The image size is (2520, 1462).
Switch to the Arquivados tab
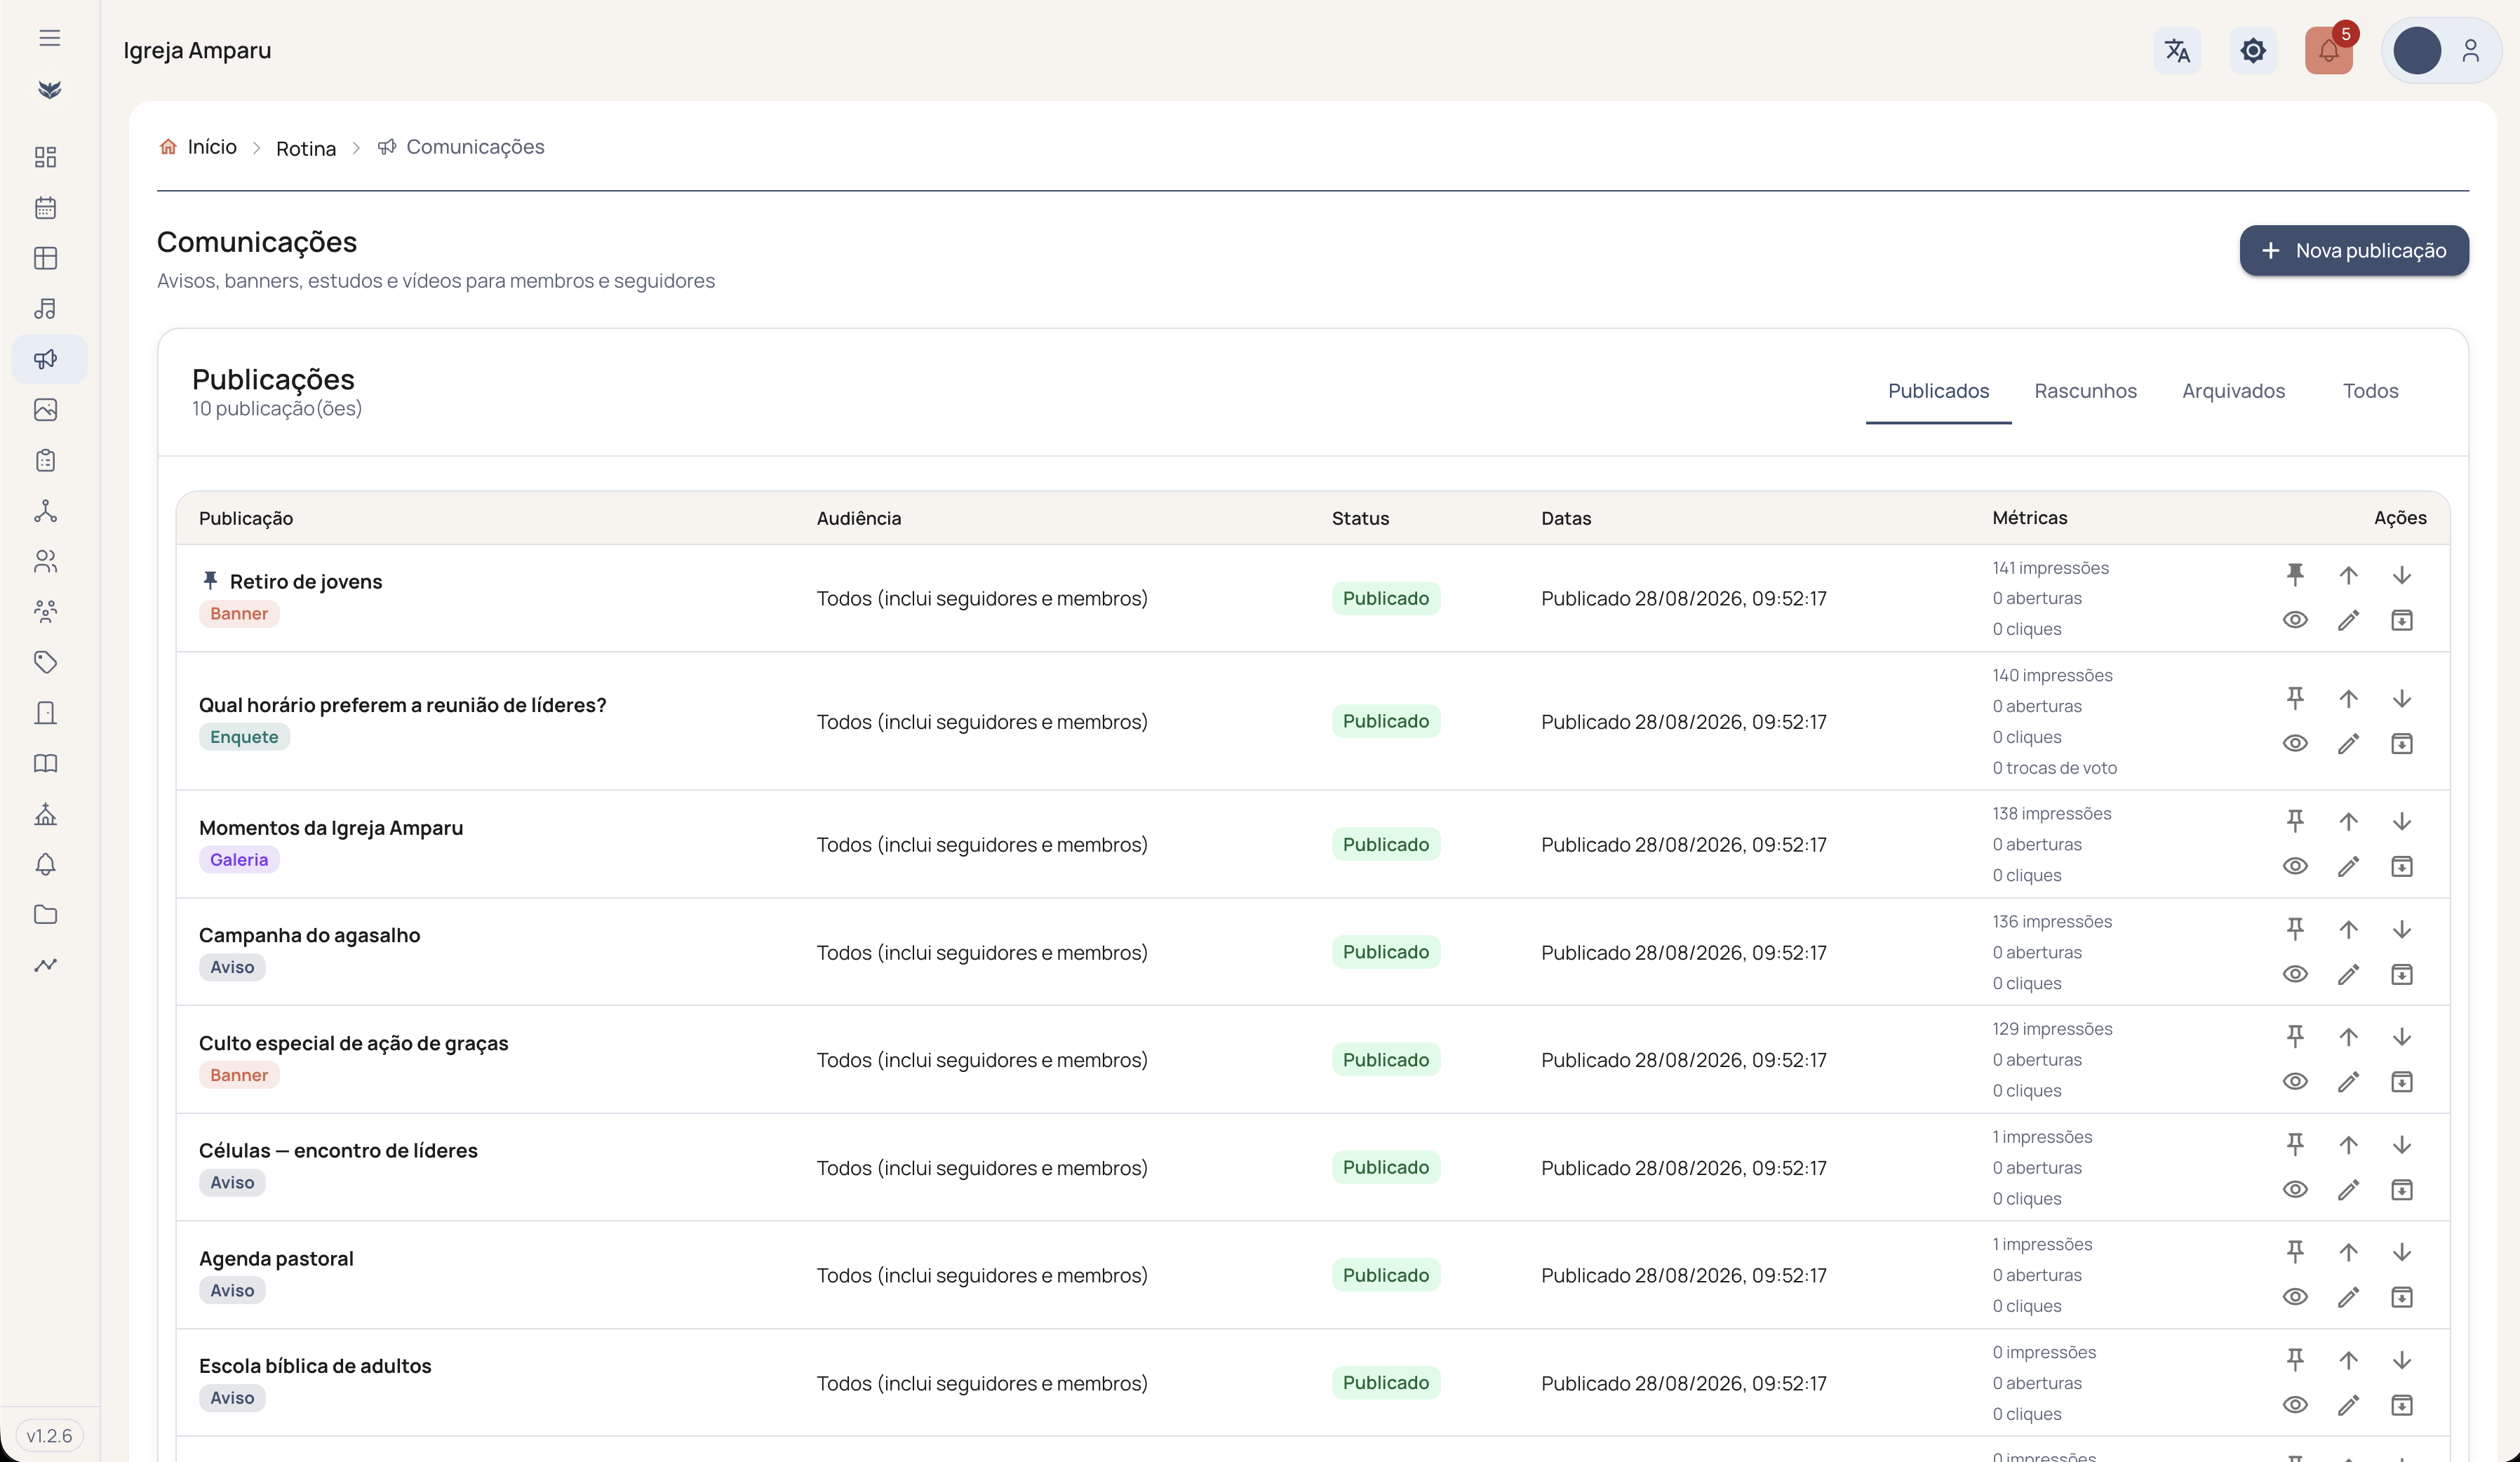[2234, 391]
